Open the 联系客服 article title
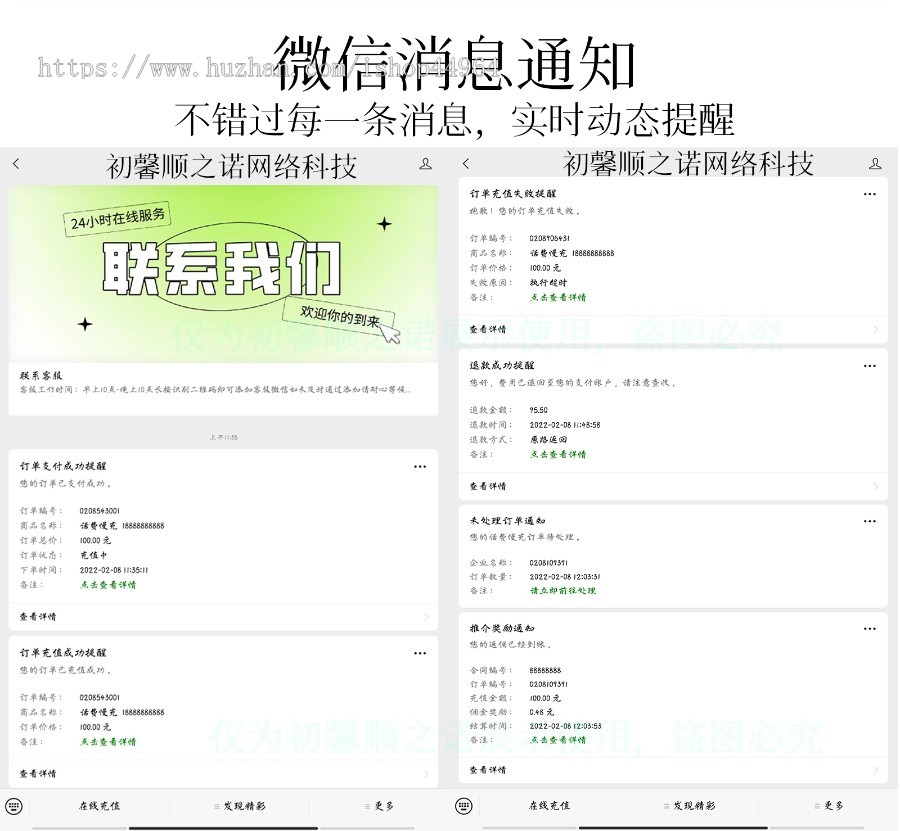This screenshot has height=831, width=900. (41, 376)
